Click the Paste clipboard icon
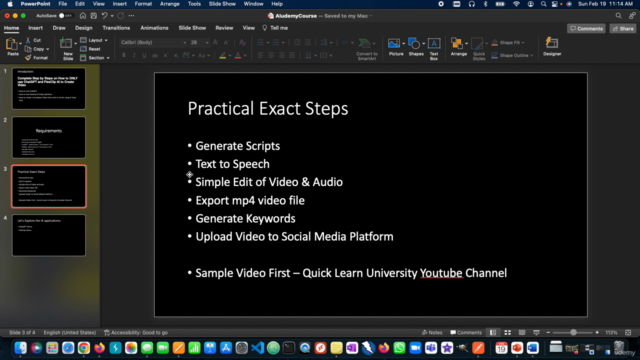The image size is (640, 360). click(x=12, y=44)
